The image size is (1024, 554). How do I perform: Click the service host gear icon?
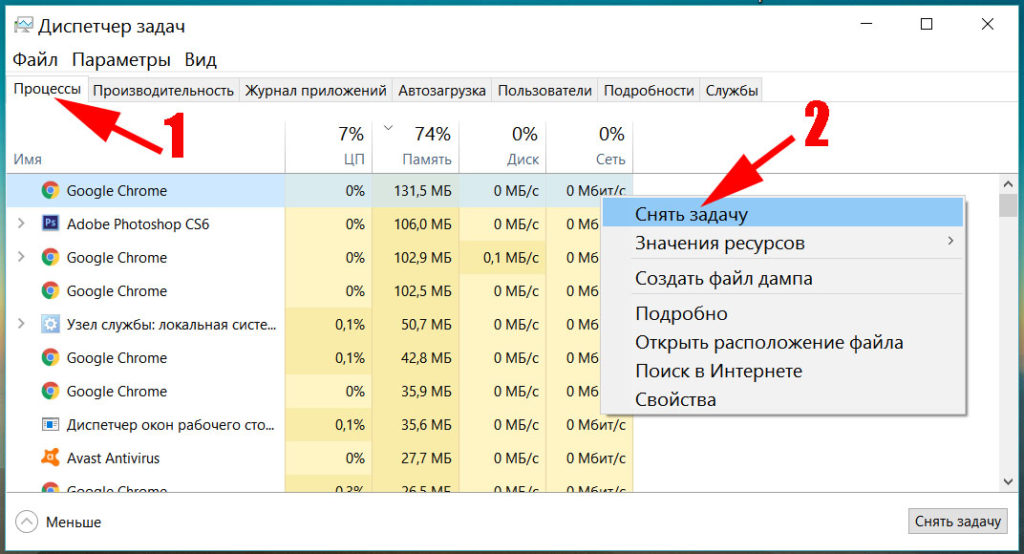(50, 324)
